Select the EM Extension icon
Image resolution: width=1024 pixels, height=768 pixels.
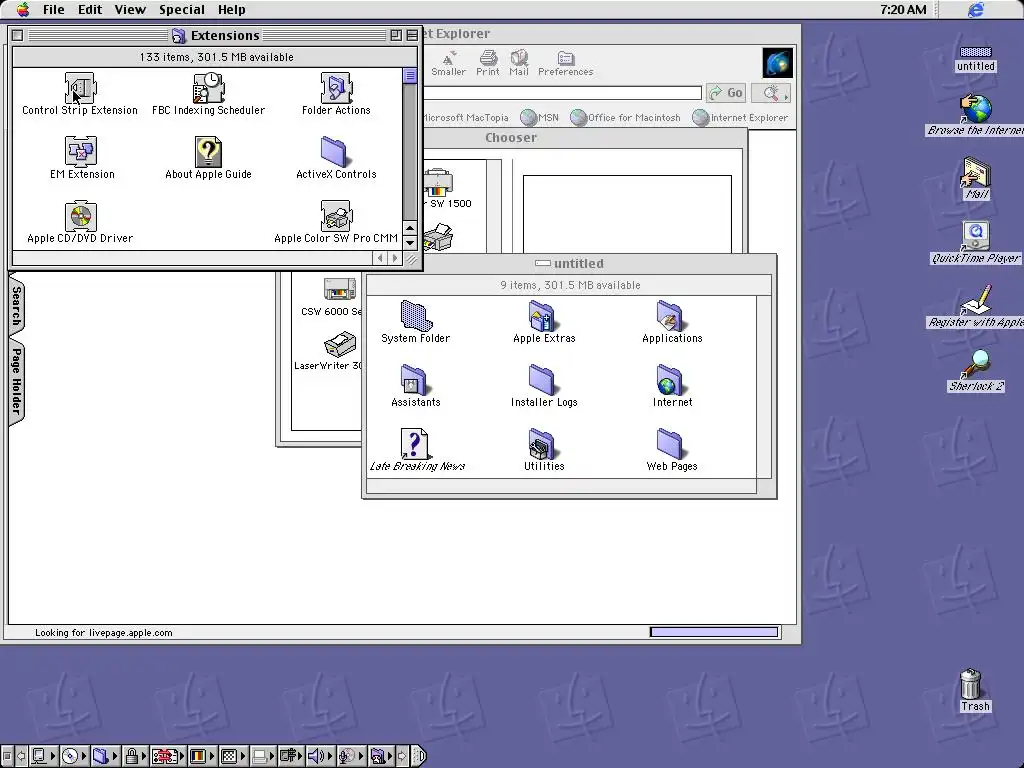(x=81, y=152)
